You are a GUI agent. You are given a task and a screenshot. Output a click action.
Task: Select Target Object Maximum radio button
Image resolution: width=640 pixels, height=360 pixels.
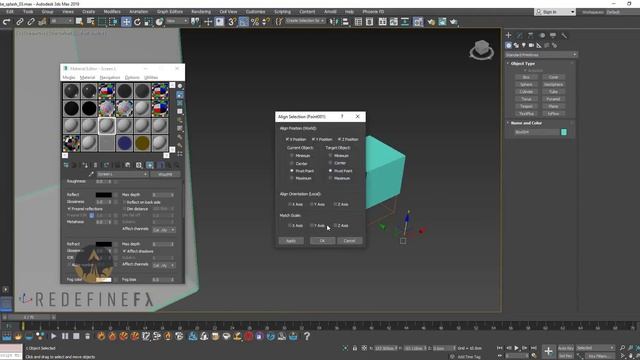[330, 178]
